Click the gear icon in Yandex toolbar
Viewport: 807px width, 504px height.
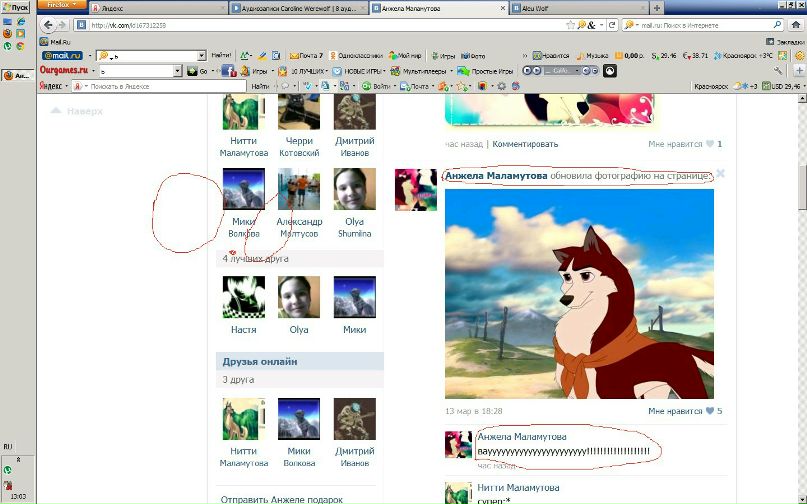coord(501,86)
